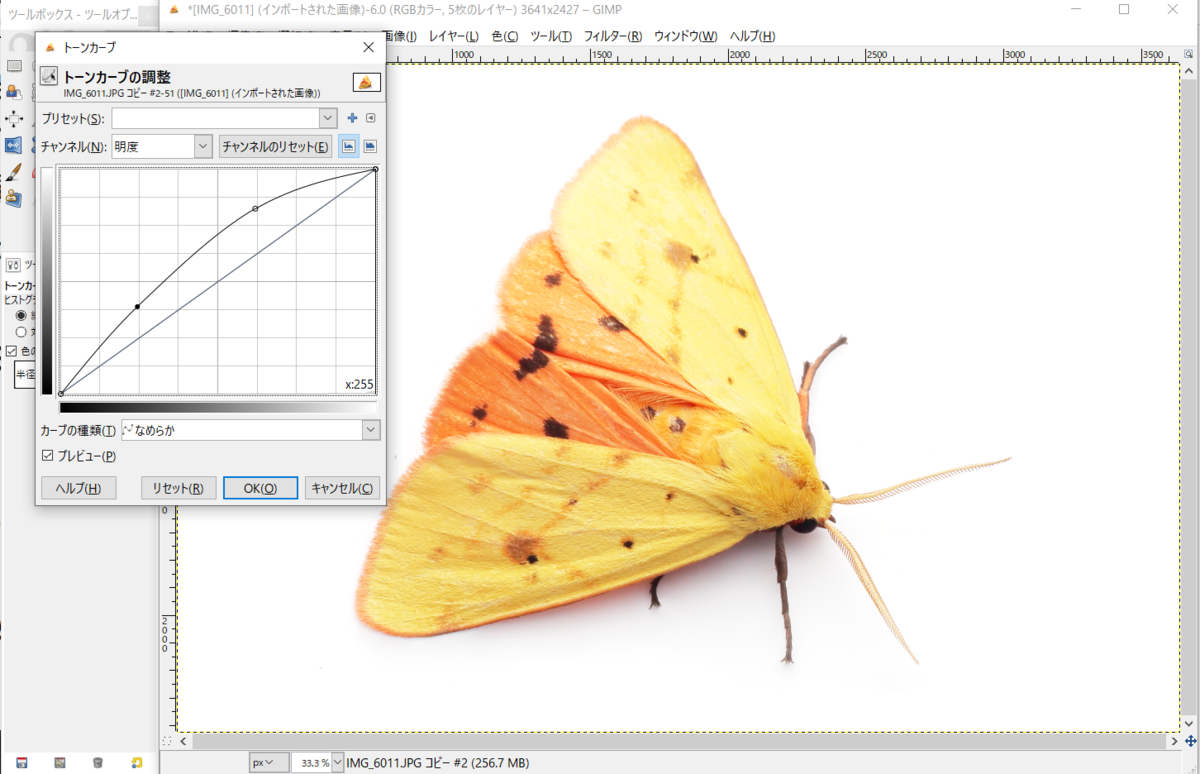Open the フィルター(R) menu
This screenshot has height=774, width=1200.
point(613,36)
